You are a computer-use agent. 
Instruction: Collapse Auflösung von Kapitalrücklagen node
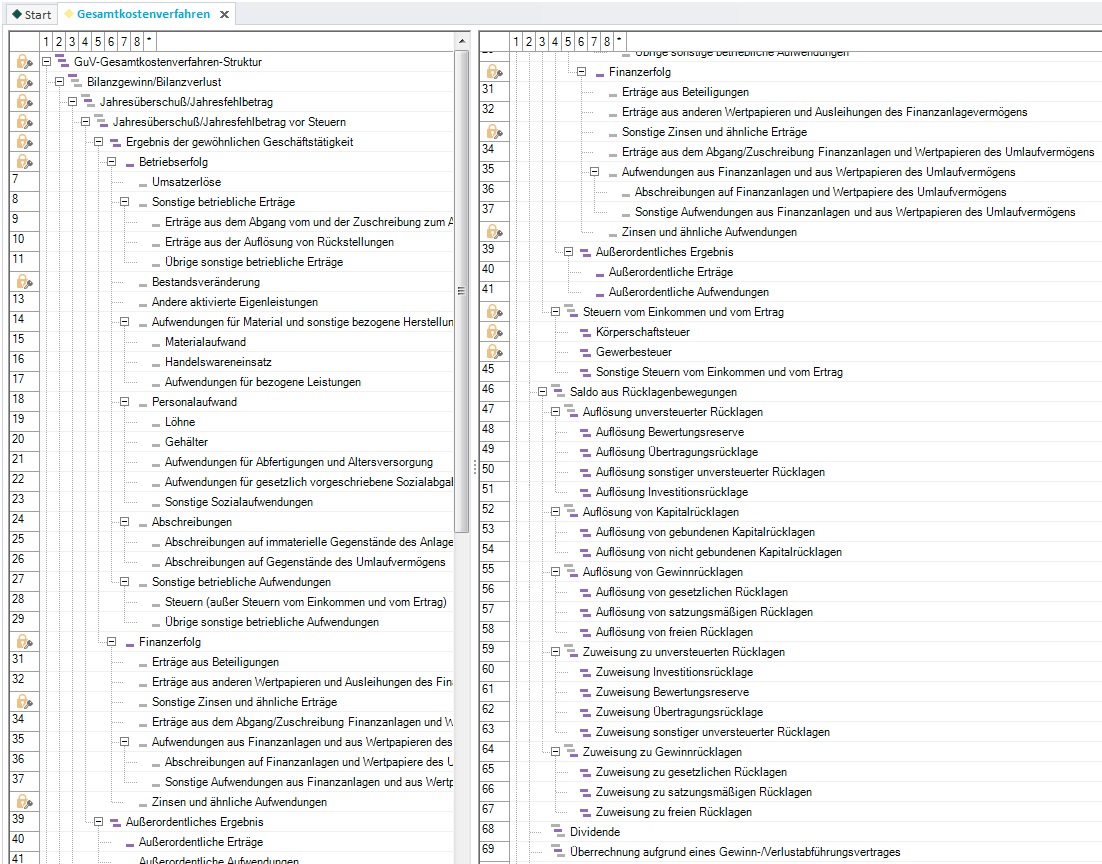(555, 512)
